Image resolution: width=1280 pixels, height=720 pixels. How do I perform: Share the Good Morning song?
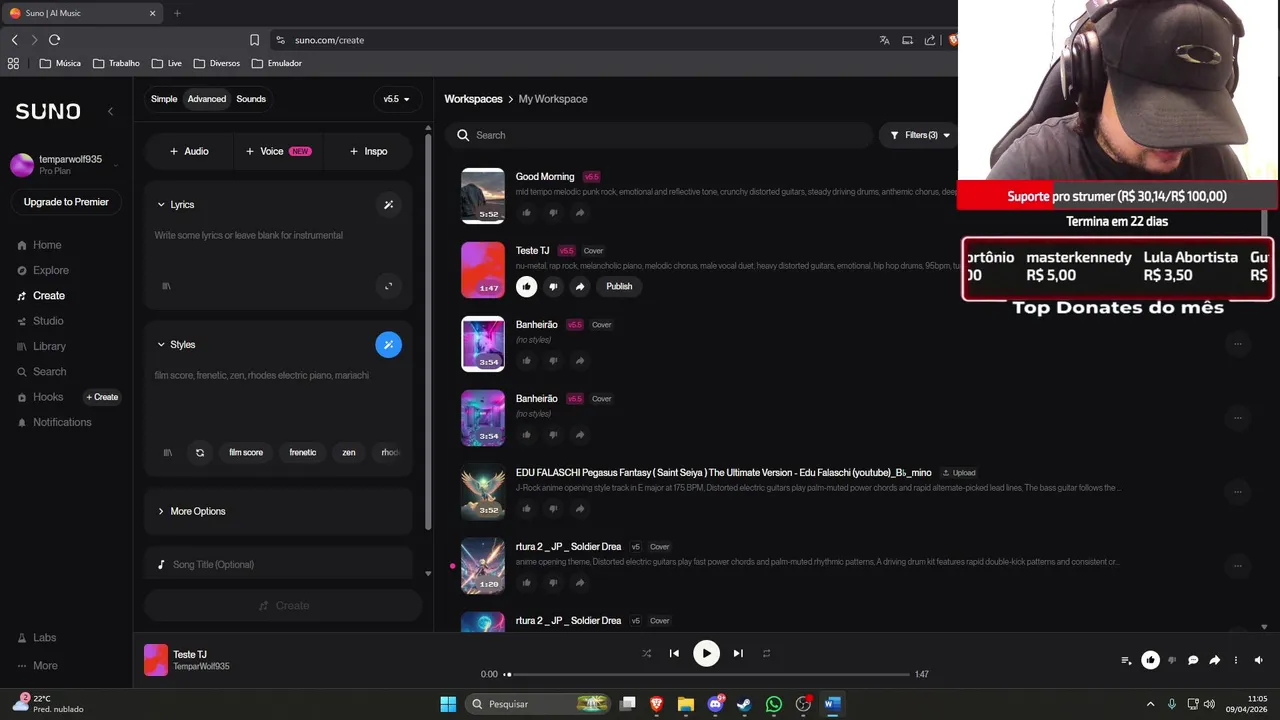point(580,212)
